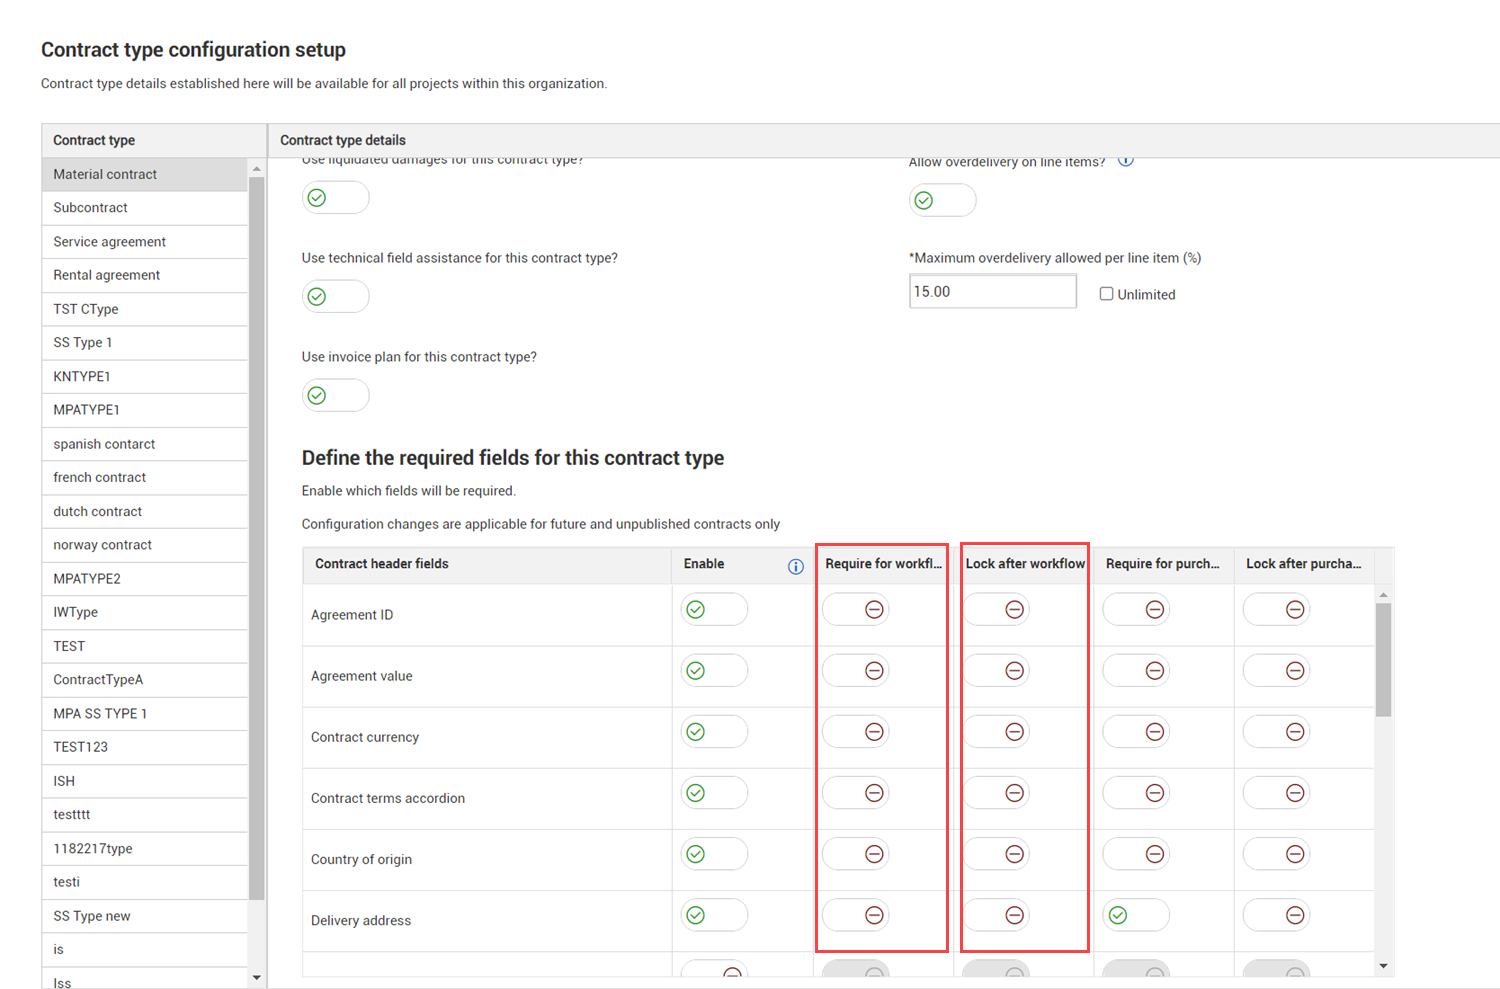Toggle Lock after purchase on Delivery address
Viewport: 1500px width, 989px height.
tap(1276, 915)
